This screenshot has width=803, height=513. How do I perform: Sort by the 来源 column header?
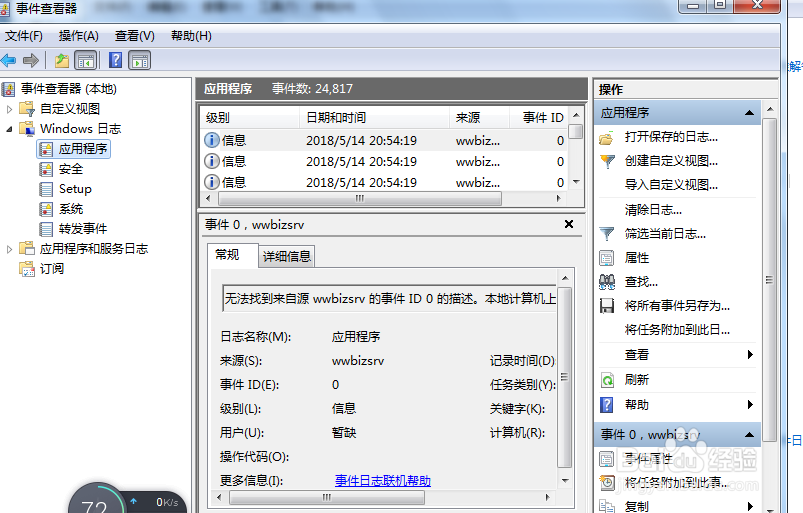[479, 118]
